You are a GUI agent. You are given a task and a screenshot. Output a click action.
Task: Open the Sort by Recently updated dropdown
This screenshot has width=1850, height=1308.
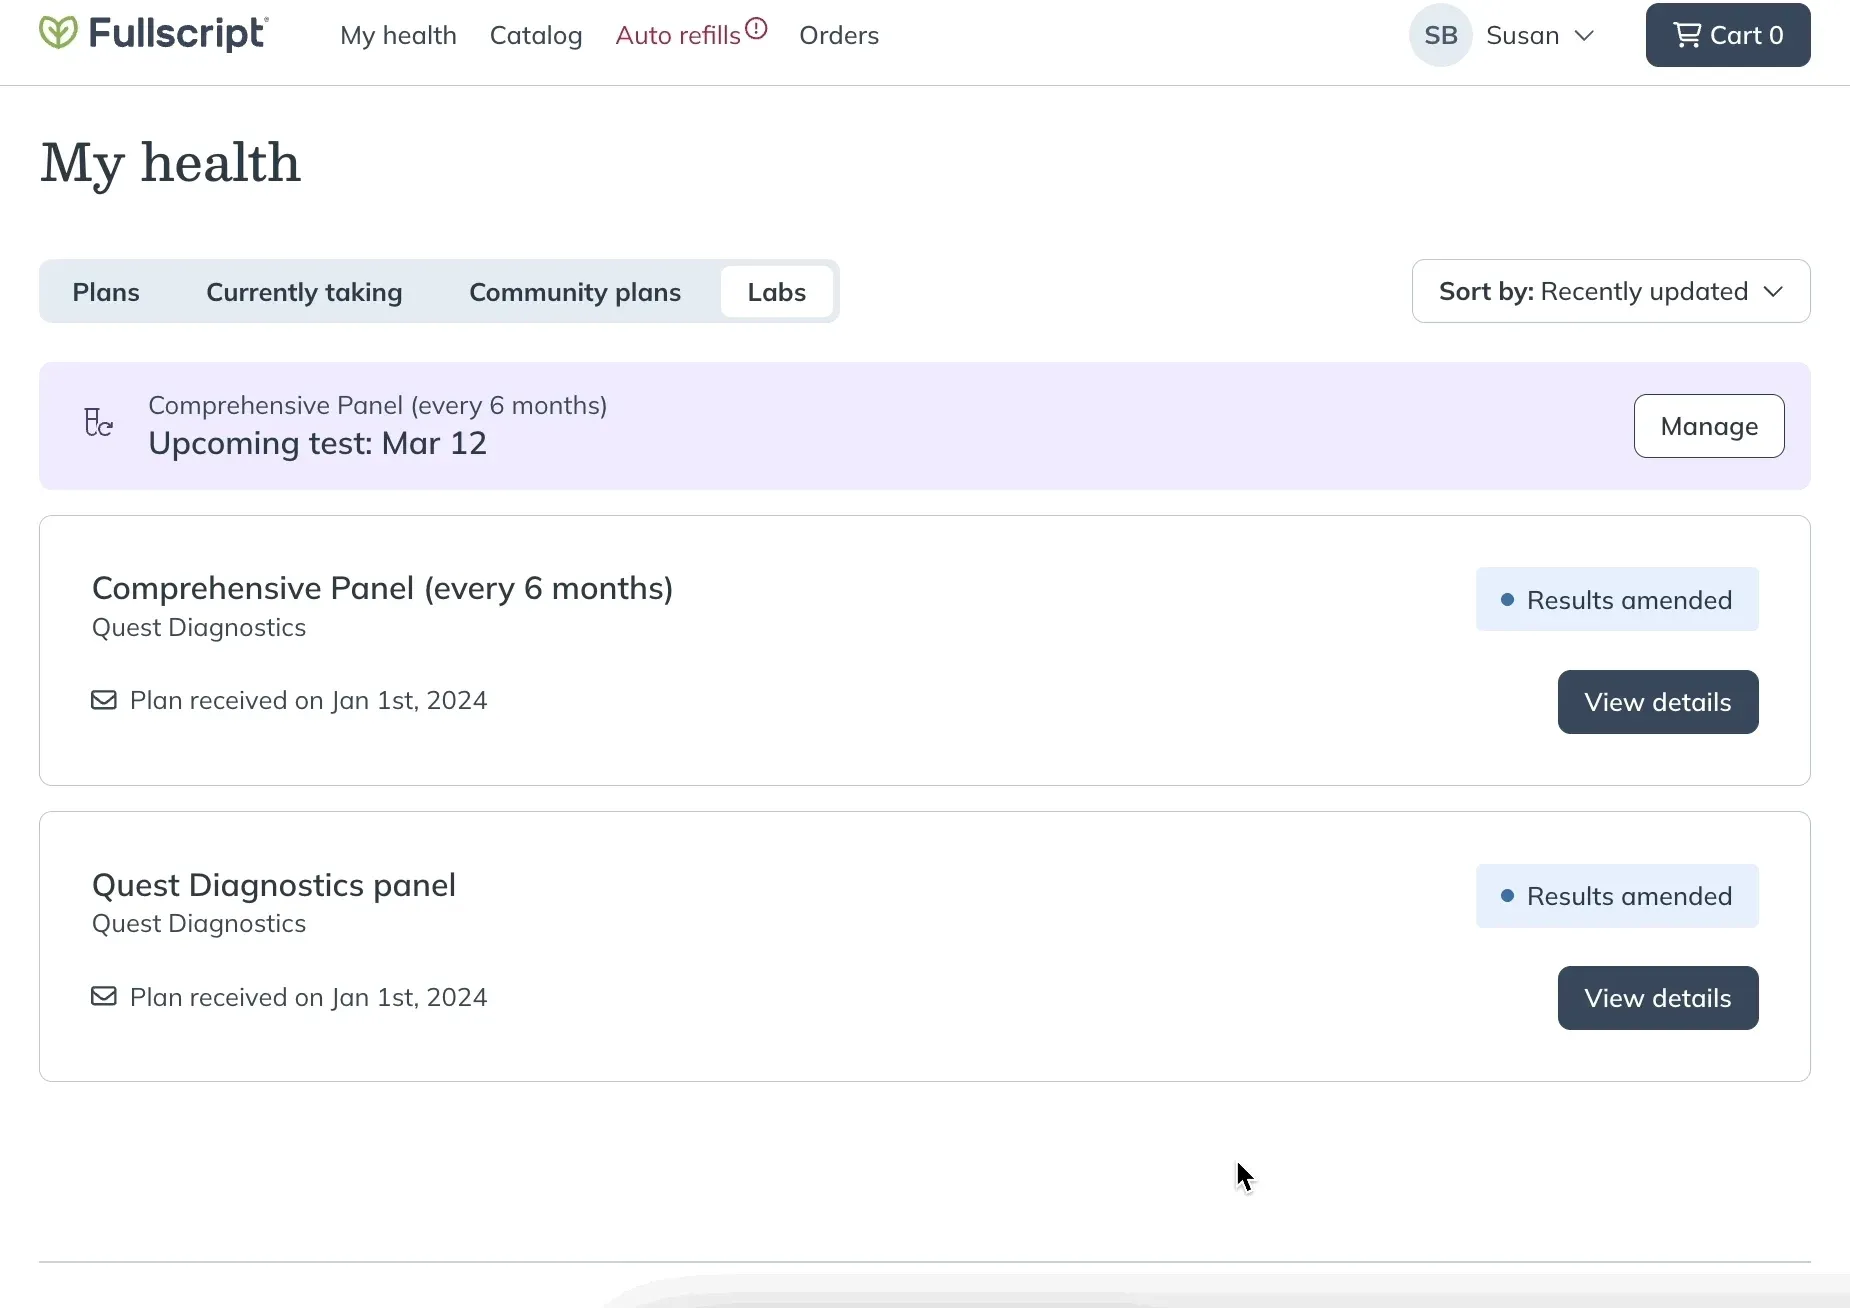(x=1611, y=291)
